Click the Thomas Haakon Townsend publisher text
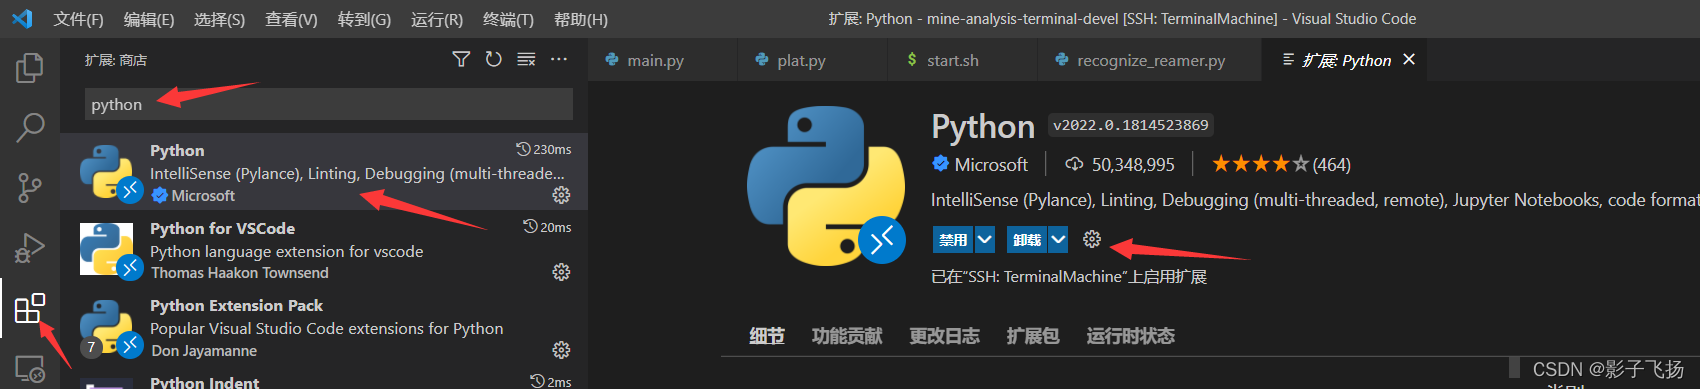This screenshot has height=389, width=1700. click(239, 273)
